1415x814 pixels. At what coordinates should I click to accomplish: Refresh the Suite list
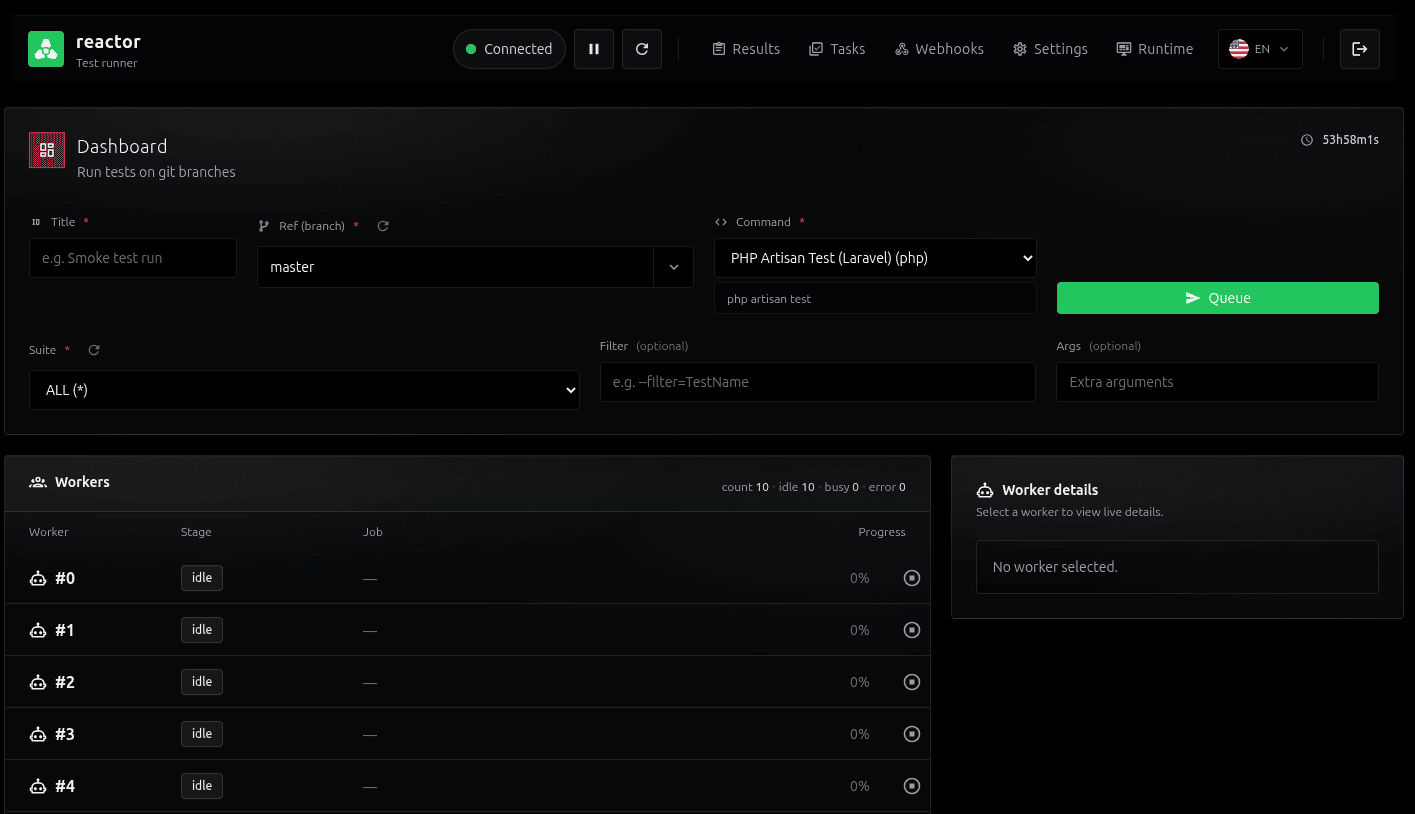point(94,350)
